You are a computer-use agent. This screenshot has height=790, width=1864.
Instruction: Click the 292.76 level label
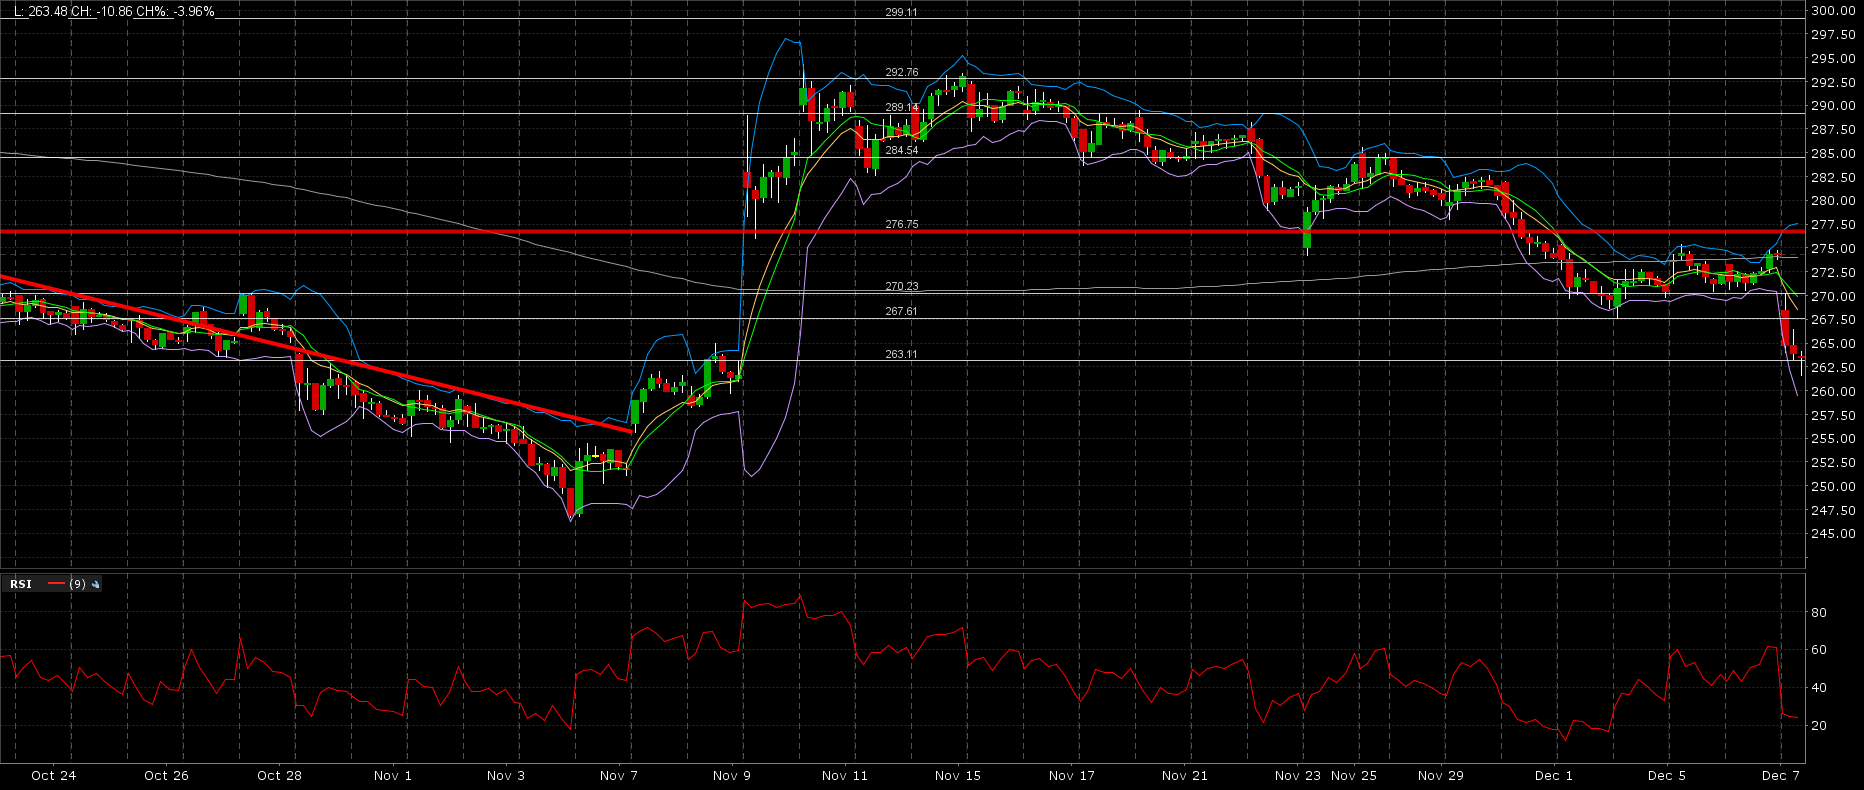tap(901, 73)
